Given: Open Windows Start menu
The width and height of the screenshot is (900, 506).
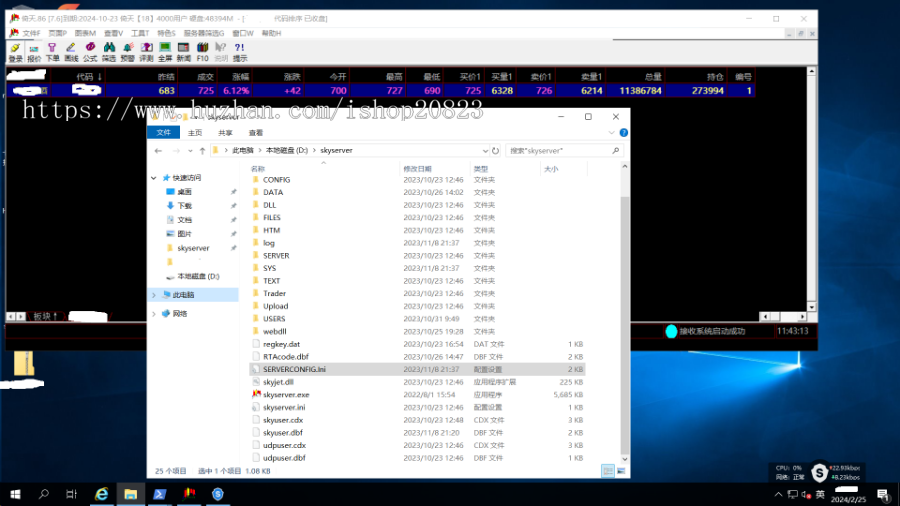Looking at the screenshot, I should 15,494.
